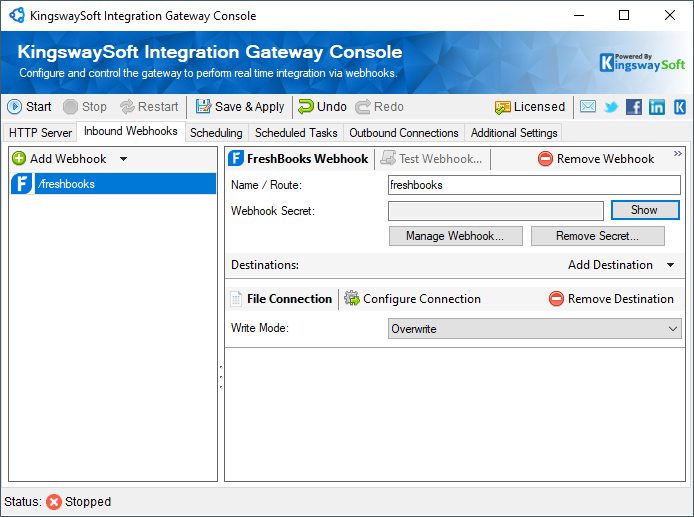Screen dimensions: 694x517
Task: Undo the last change
Action: [322, 107]
